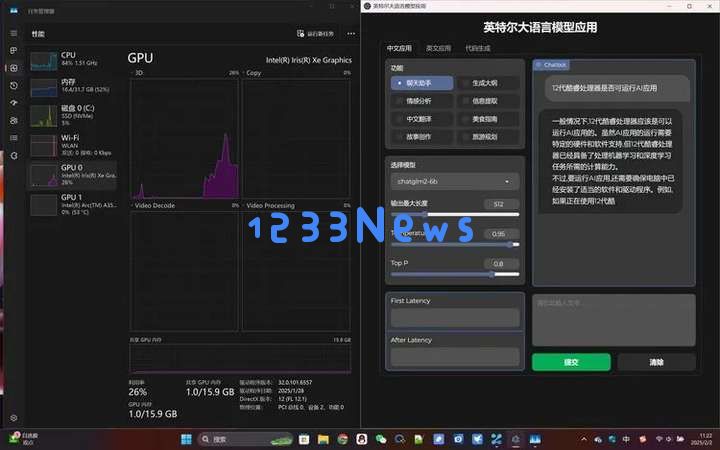Open the chatglm2-6b model dropdown
The width and height of the screenshot is (720, 450).
455,181
